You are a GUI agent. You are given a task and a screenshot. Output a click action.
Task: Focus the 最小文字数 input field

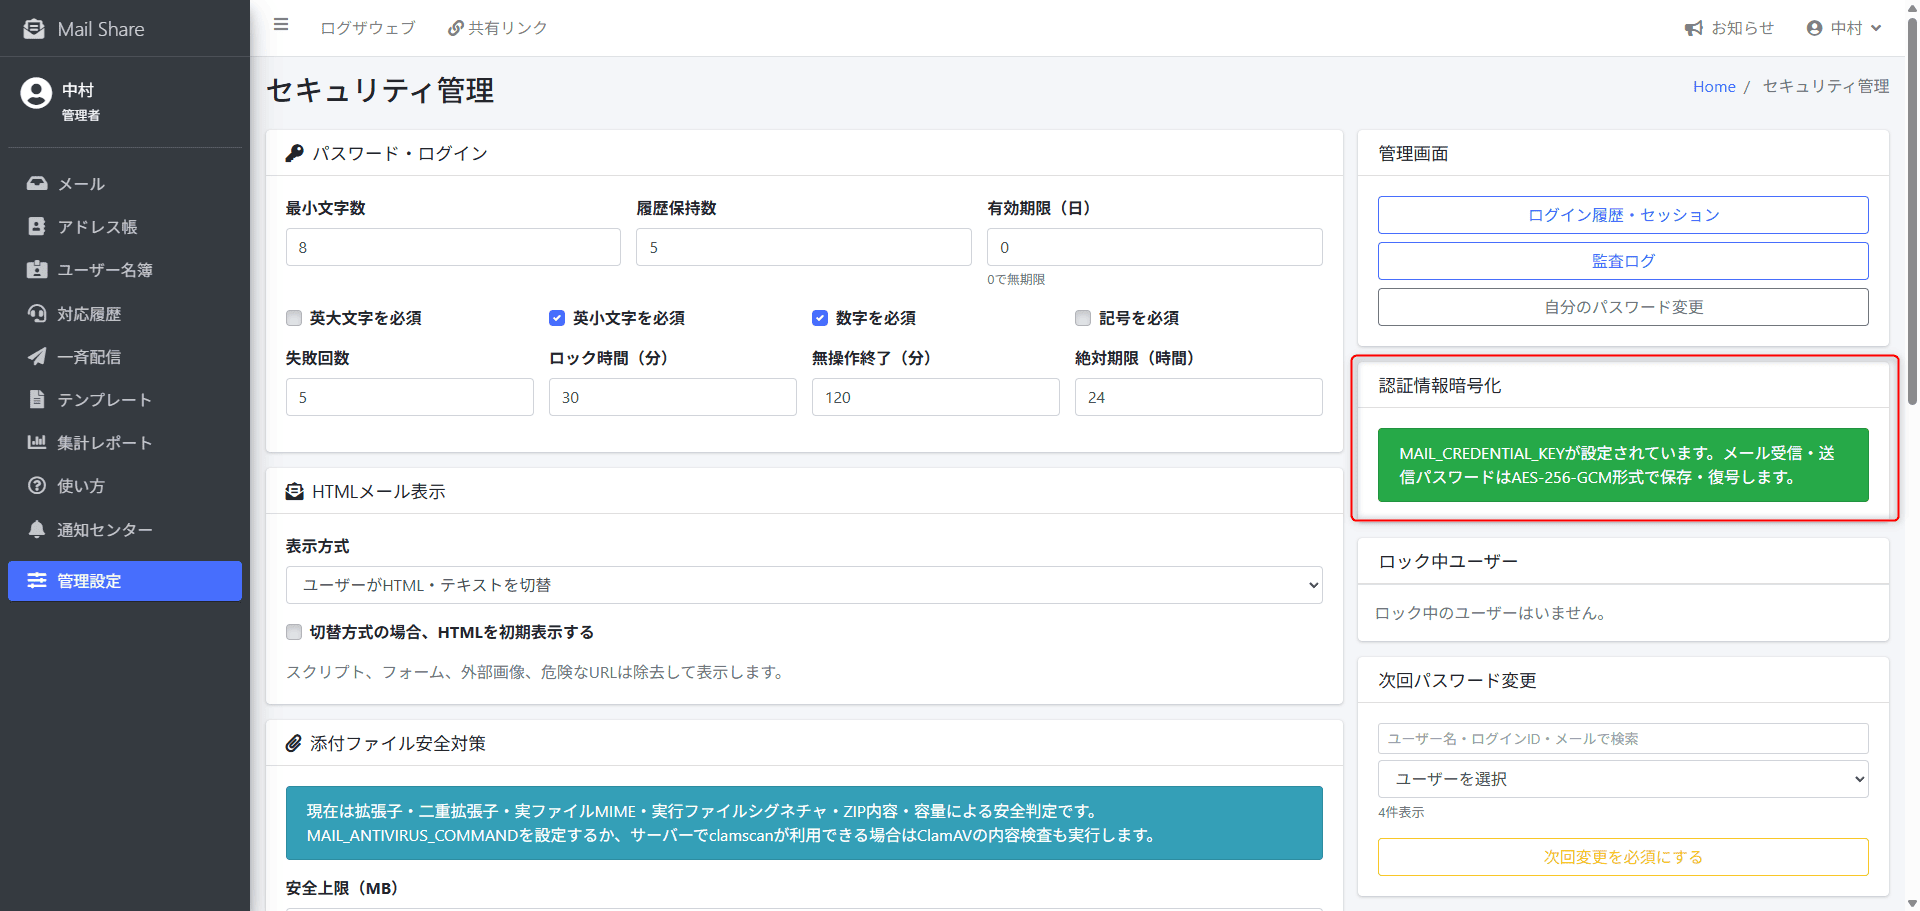click(453, 247)
